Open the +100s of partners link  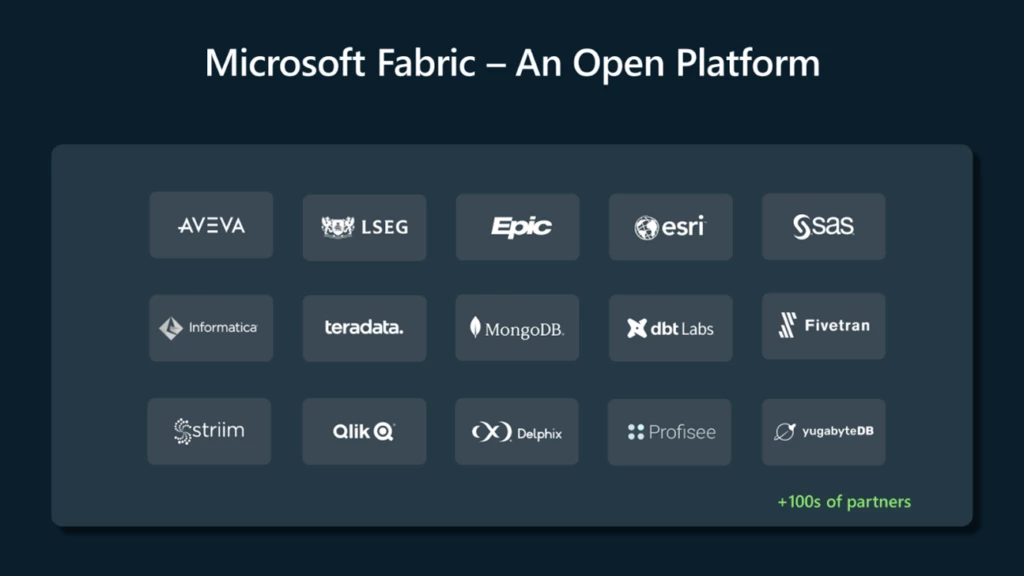point(843,501)
